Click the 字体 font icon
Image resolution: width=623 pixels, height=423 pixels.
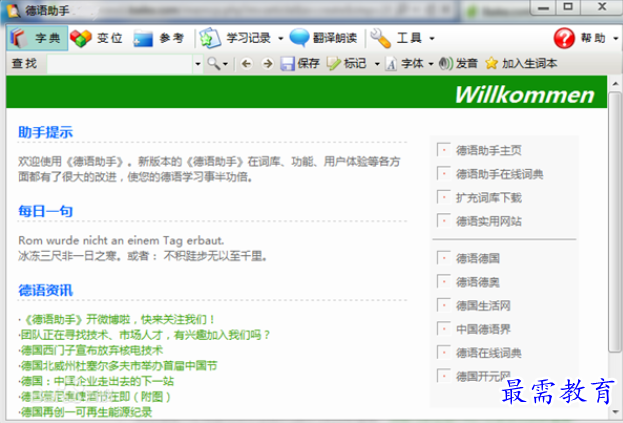(x=391, y=64)
